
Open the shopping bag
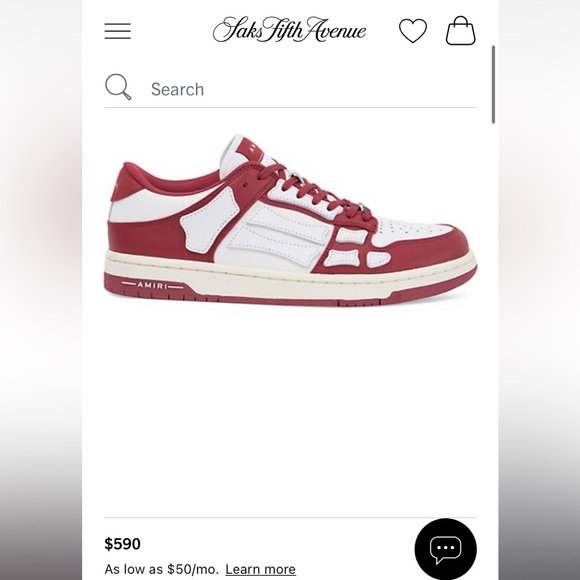click(461, 30)
